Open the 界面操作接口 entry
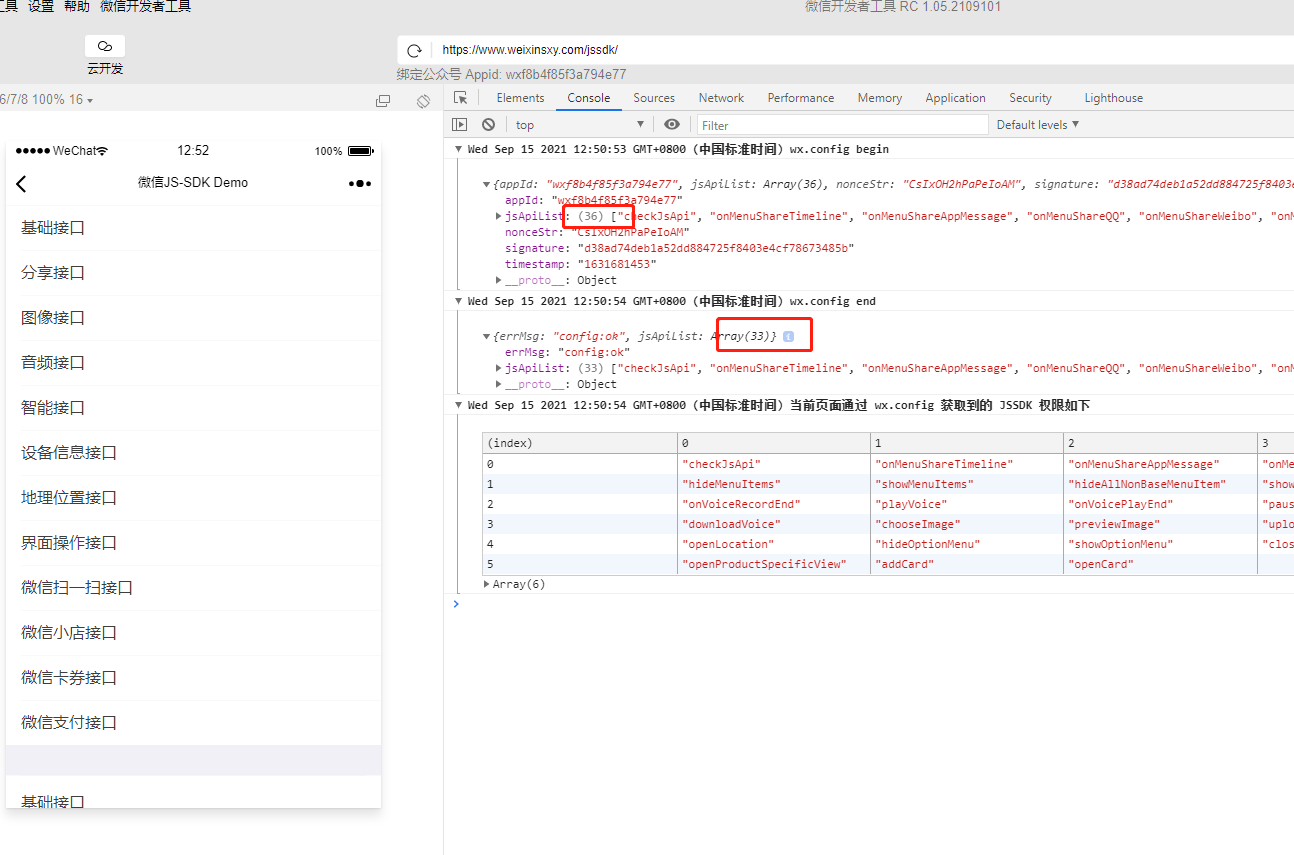The height and width of the screenshot is (855, 1294). tap(193, 542)
